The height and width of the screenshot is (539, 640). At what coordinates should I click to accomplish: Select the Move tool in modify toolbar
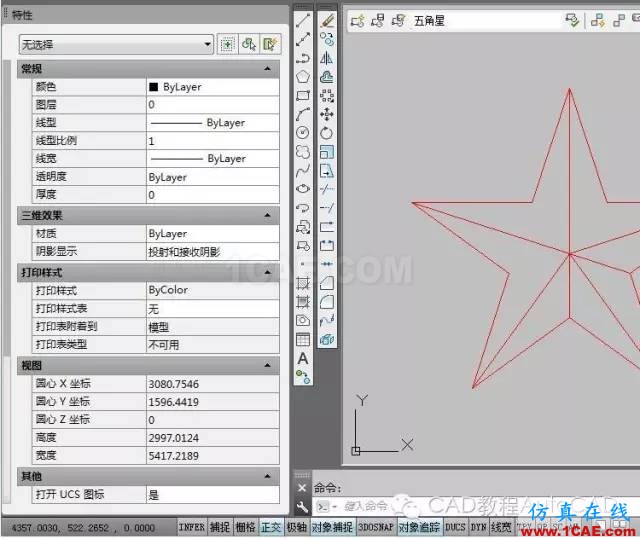pyautogui.click(x=327, y=115)
